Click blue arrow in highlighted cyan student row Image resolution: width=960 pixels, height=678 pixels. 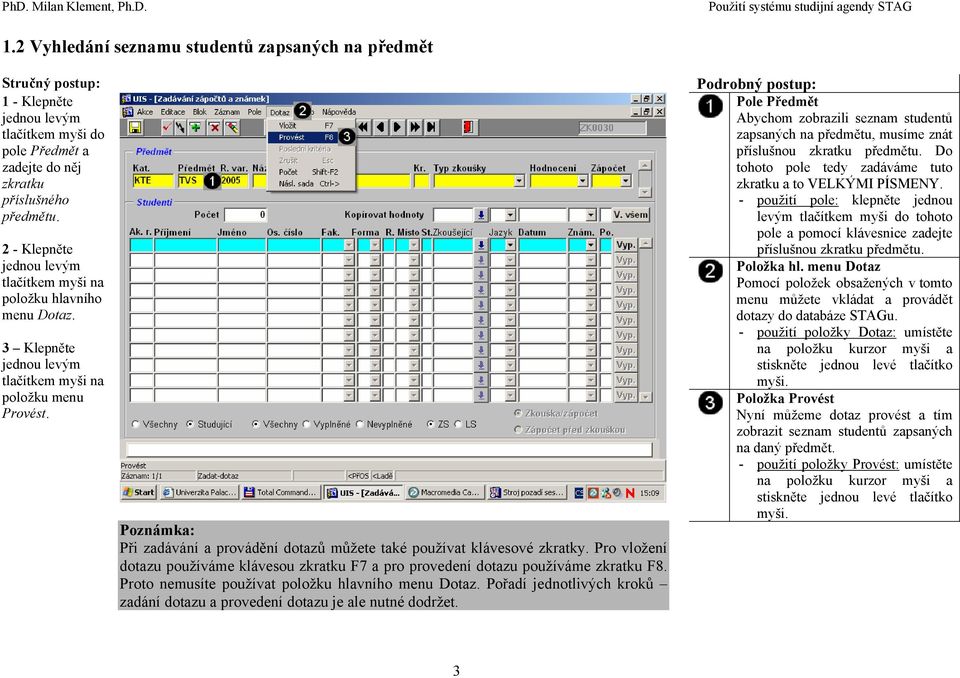(481, 245)
